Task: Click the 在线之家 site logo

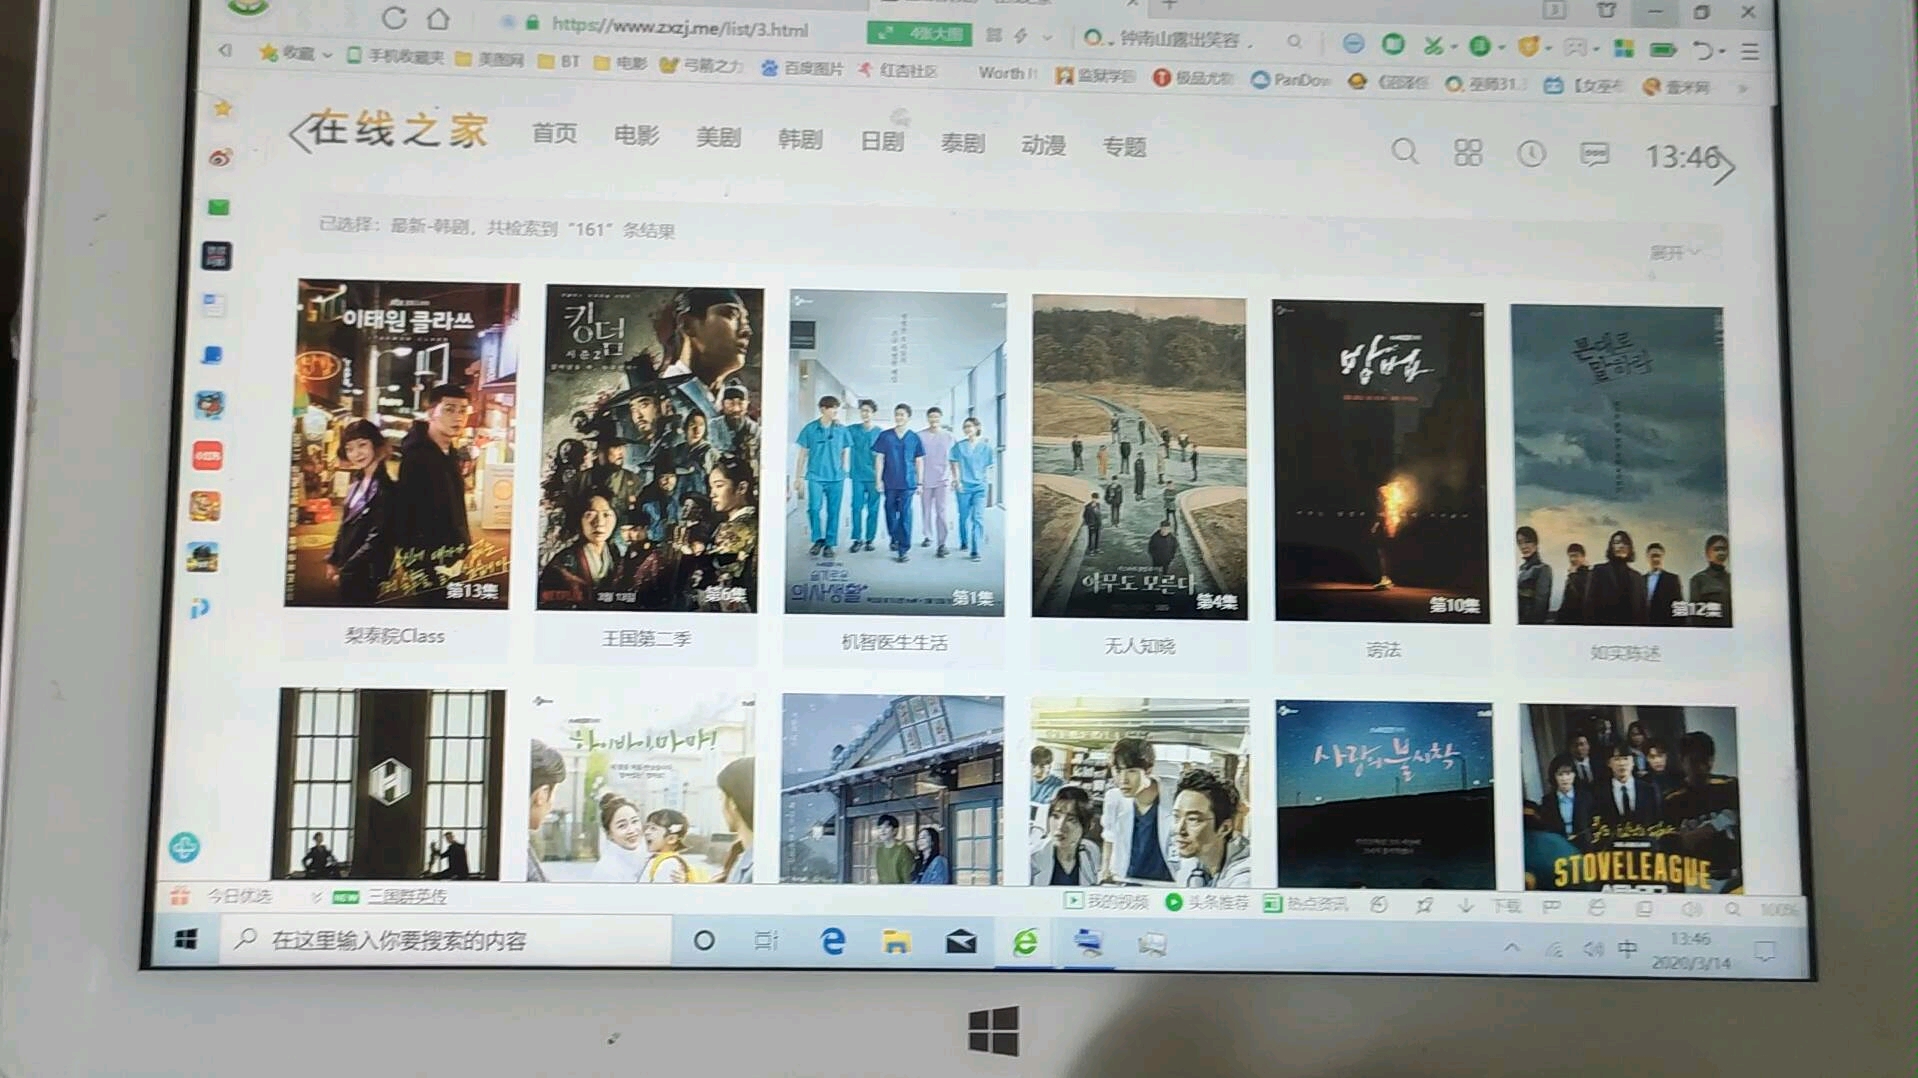Action: coord(398,130)
